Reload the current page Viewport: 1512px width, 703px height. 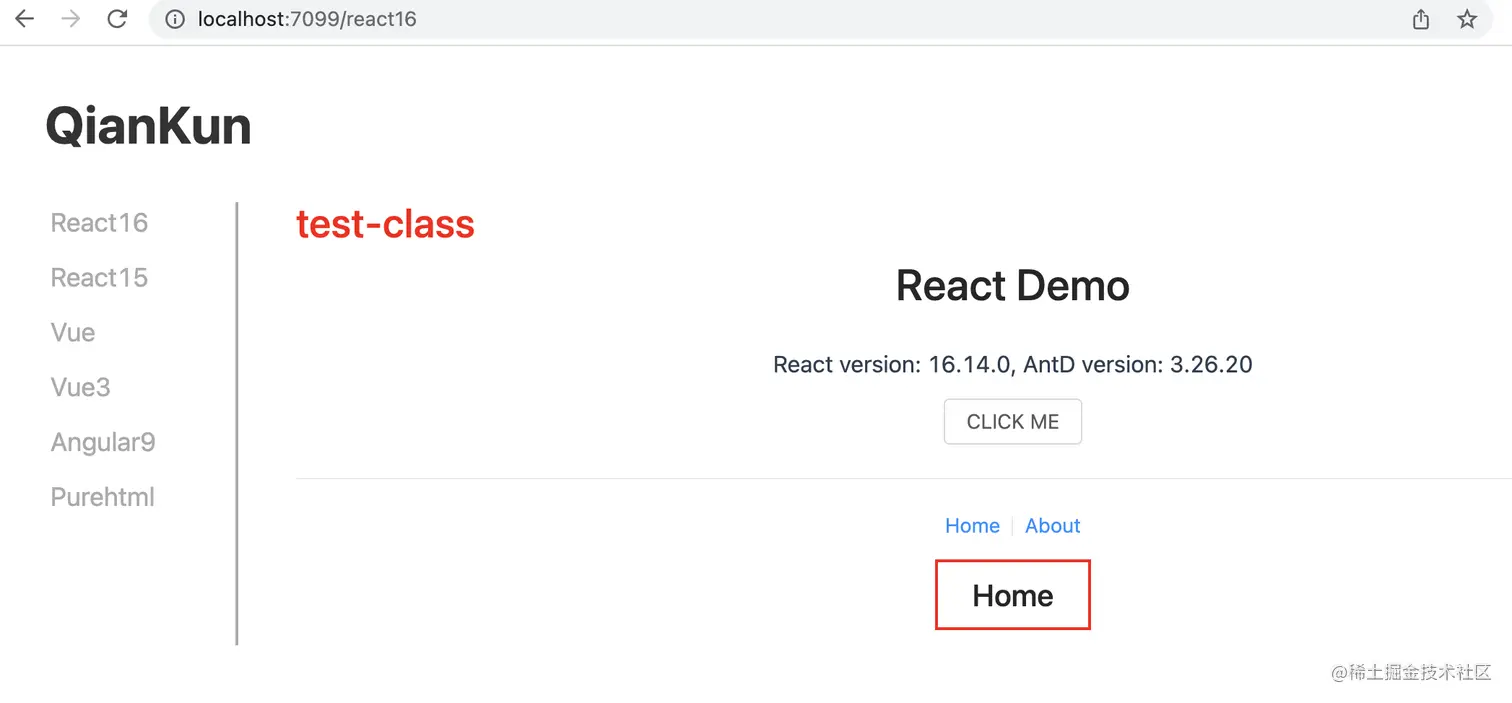117,19
